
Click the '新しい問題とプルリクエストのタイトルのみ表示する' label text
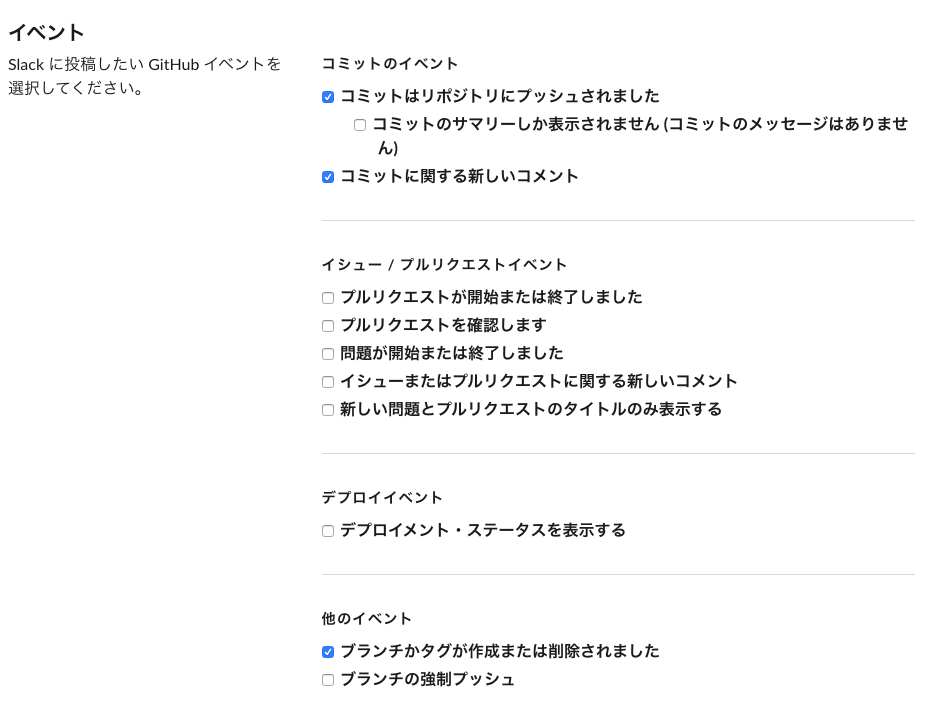(x=530, y=409)
